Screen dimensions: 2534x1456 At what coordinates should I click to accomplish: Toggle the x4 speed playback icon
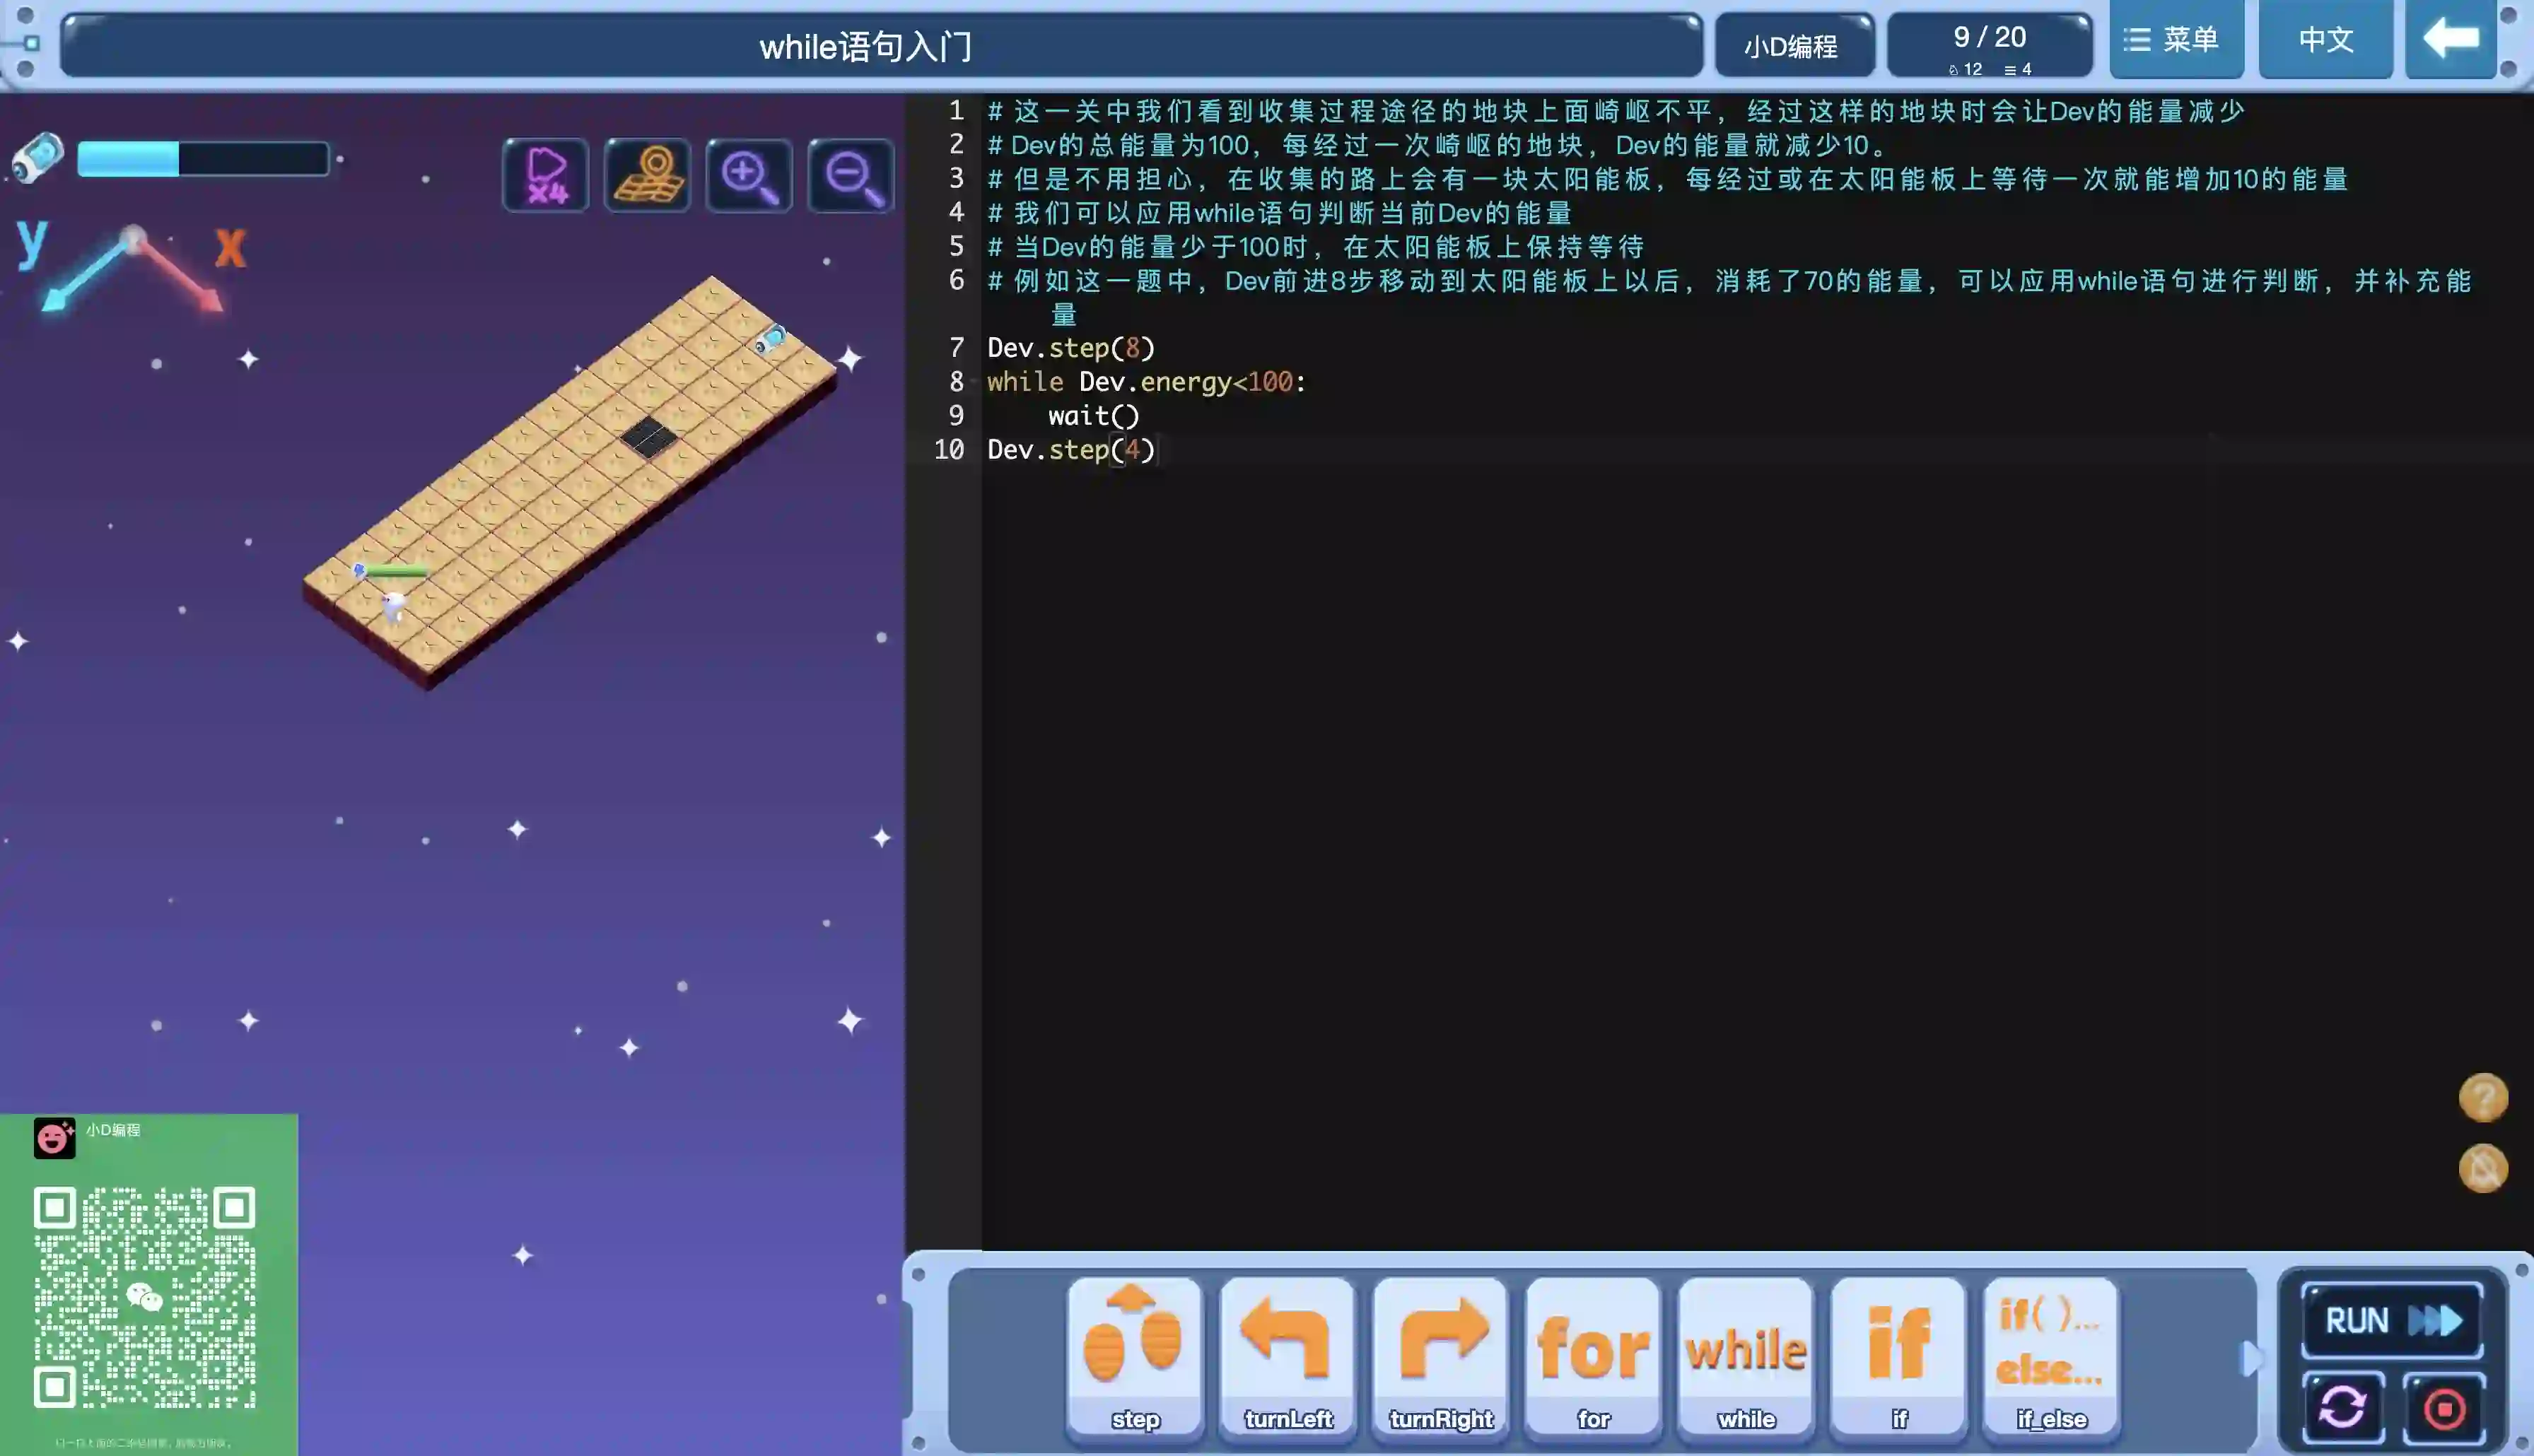[546, 175]
